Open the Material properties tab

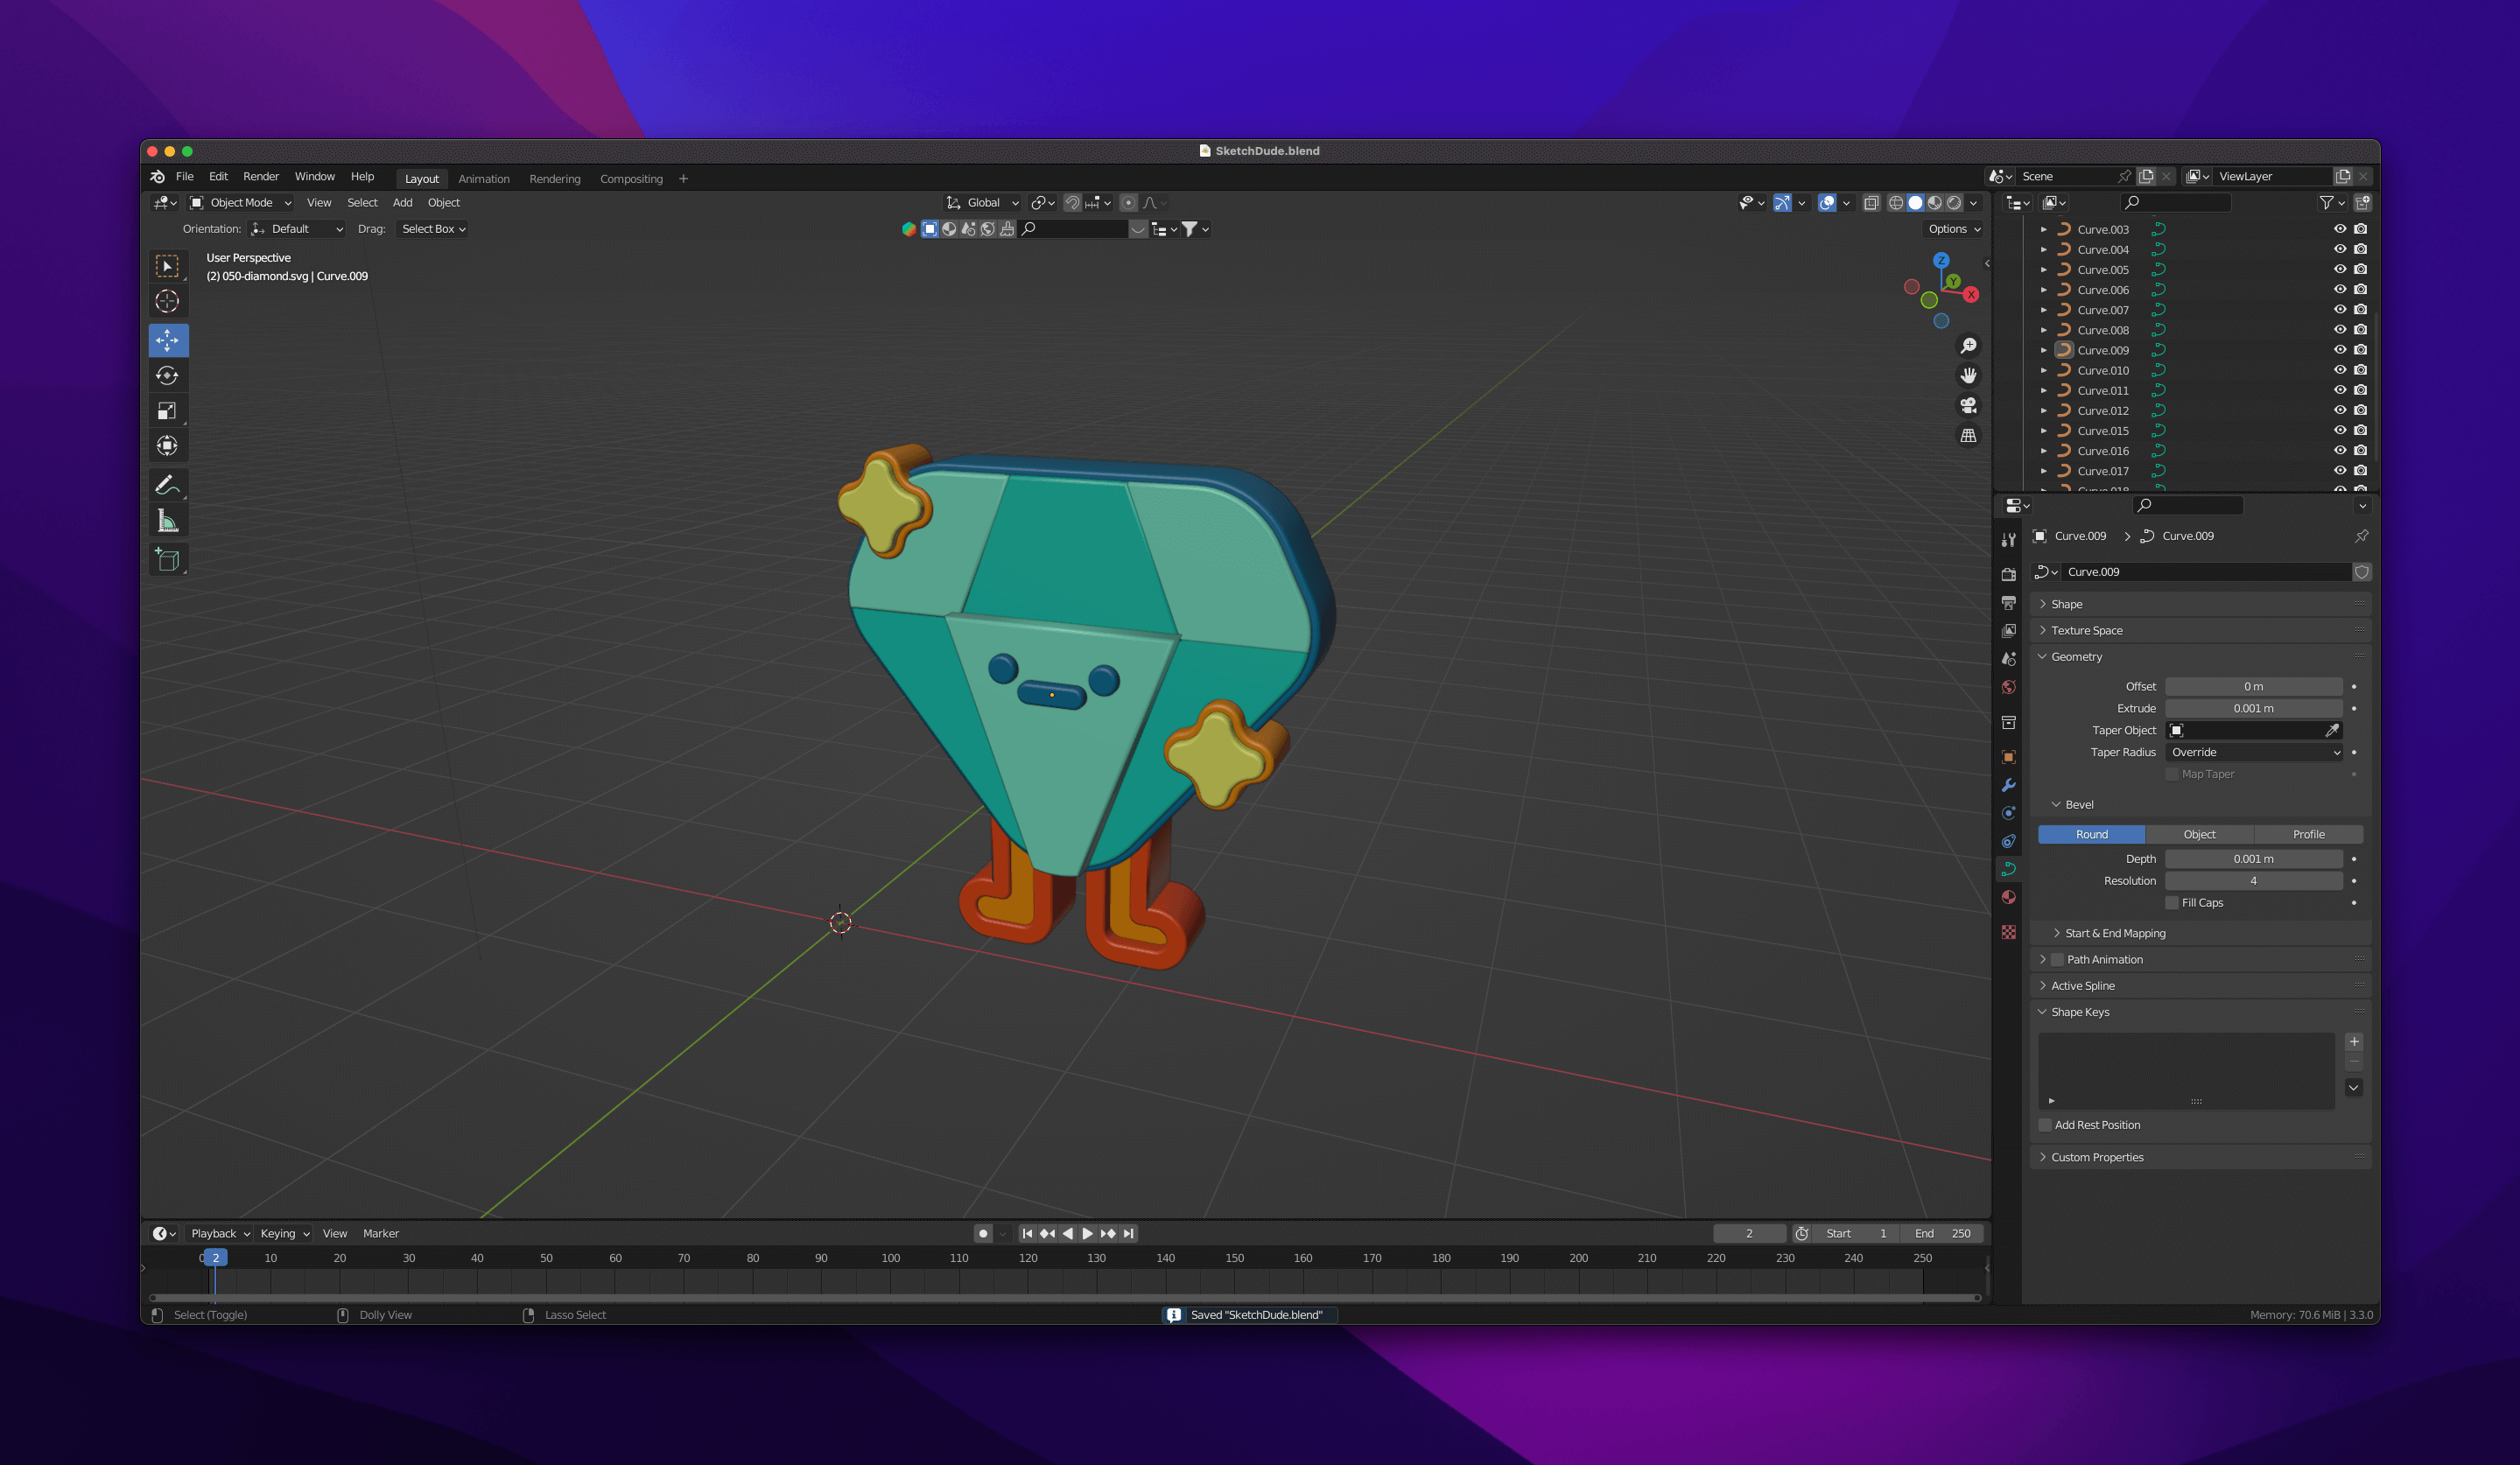pyautogui.click(x=2009, y=896)
